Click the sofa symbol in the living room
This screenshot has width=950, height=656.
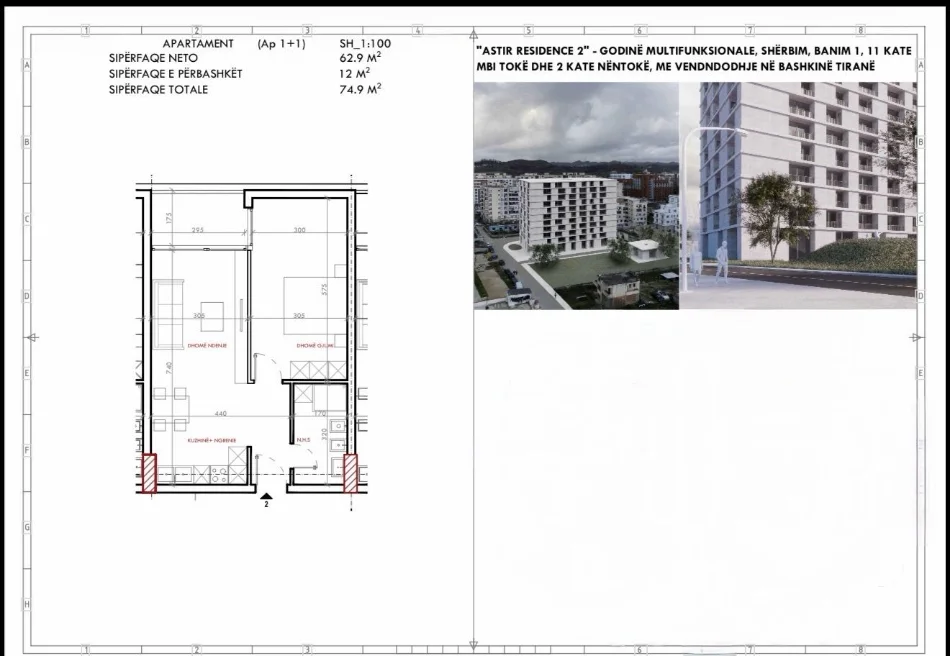click(168, 314)
